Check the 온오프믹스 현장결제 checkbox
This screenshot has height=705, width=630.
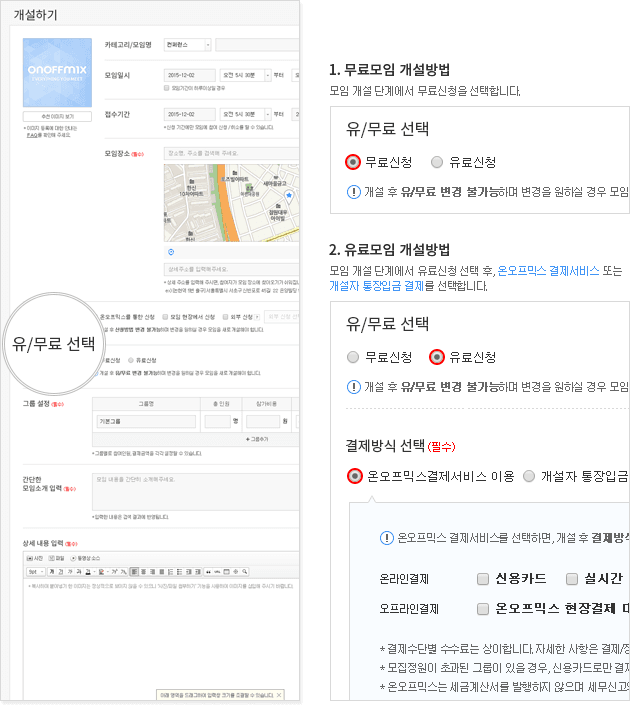[x=483, y=609]
